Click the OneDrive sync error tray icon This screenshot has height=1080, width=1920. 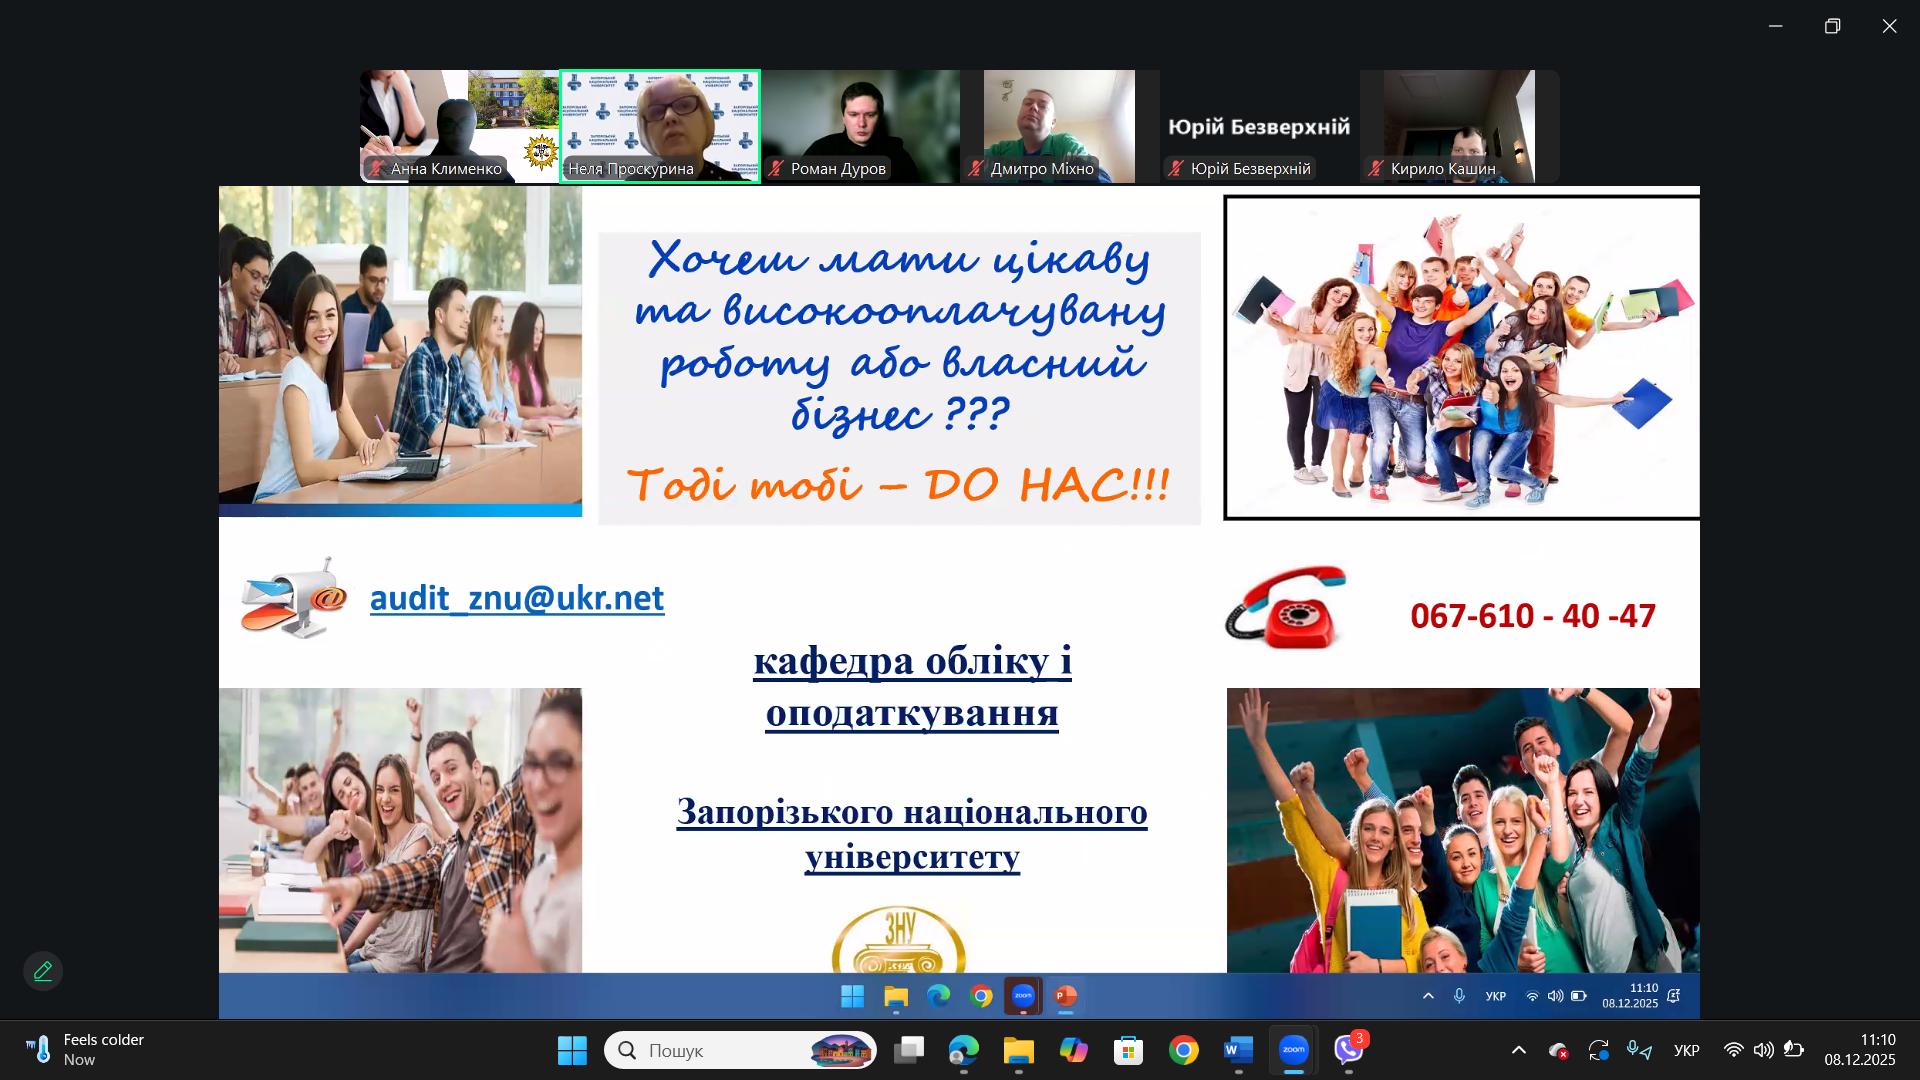click(x=1558, y=1051)
